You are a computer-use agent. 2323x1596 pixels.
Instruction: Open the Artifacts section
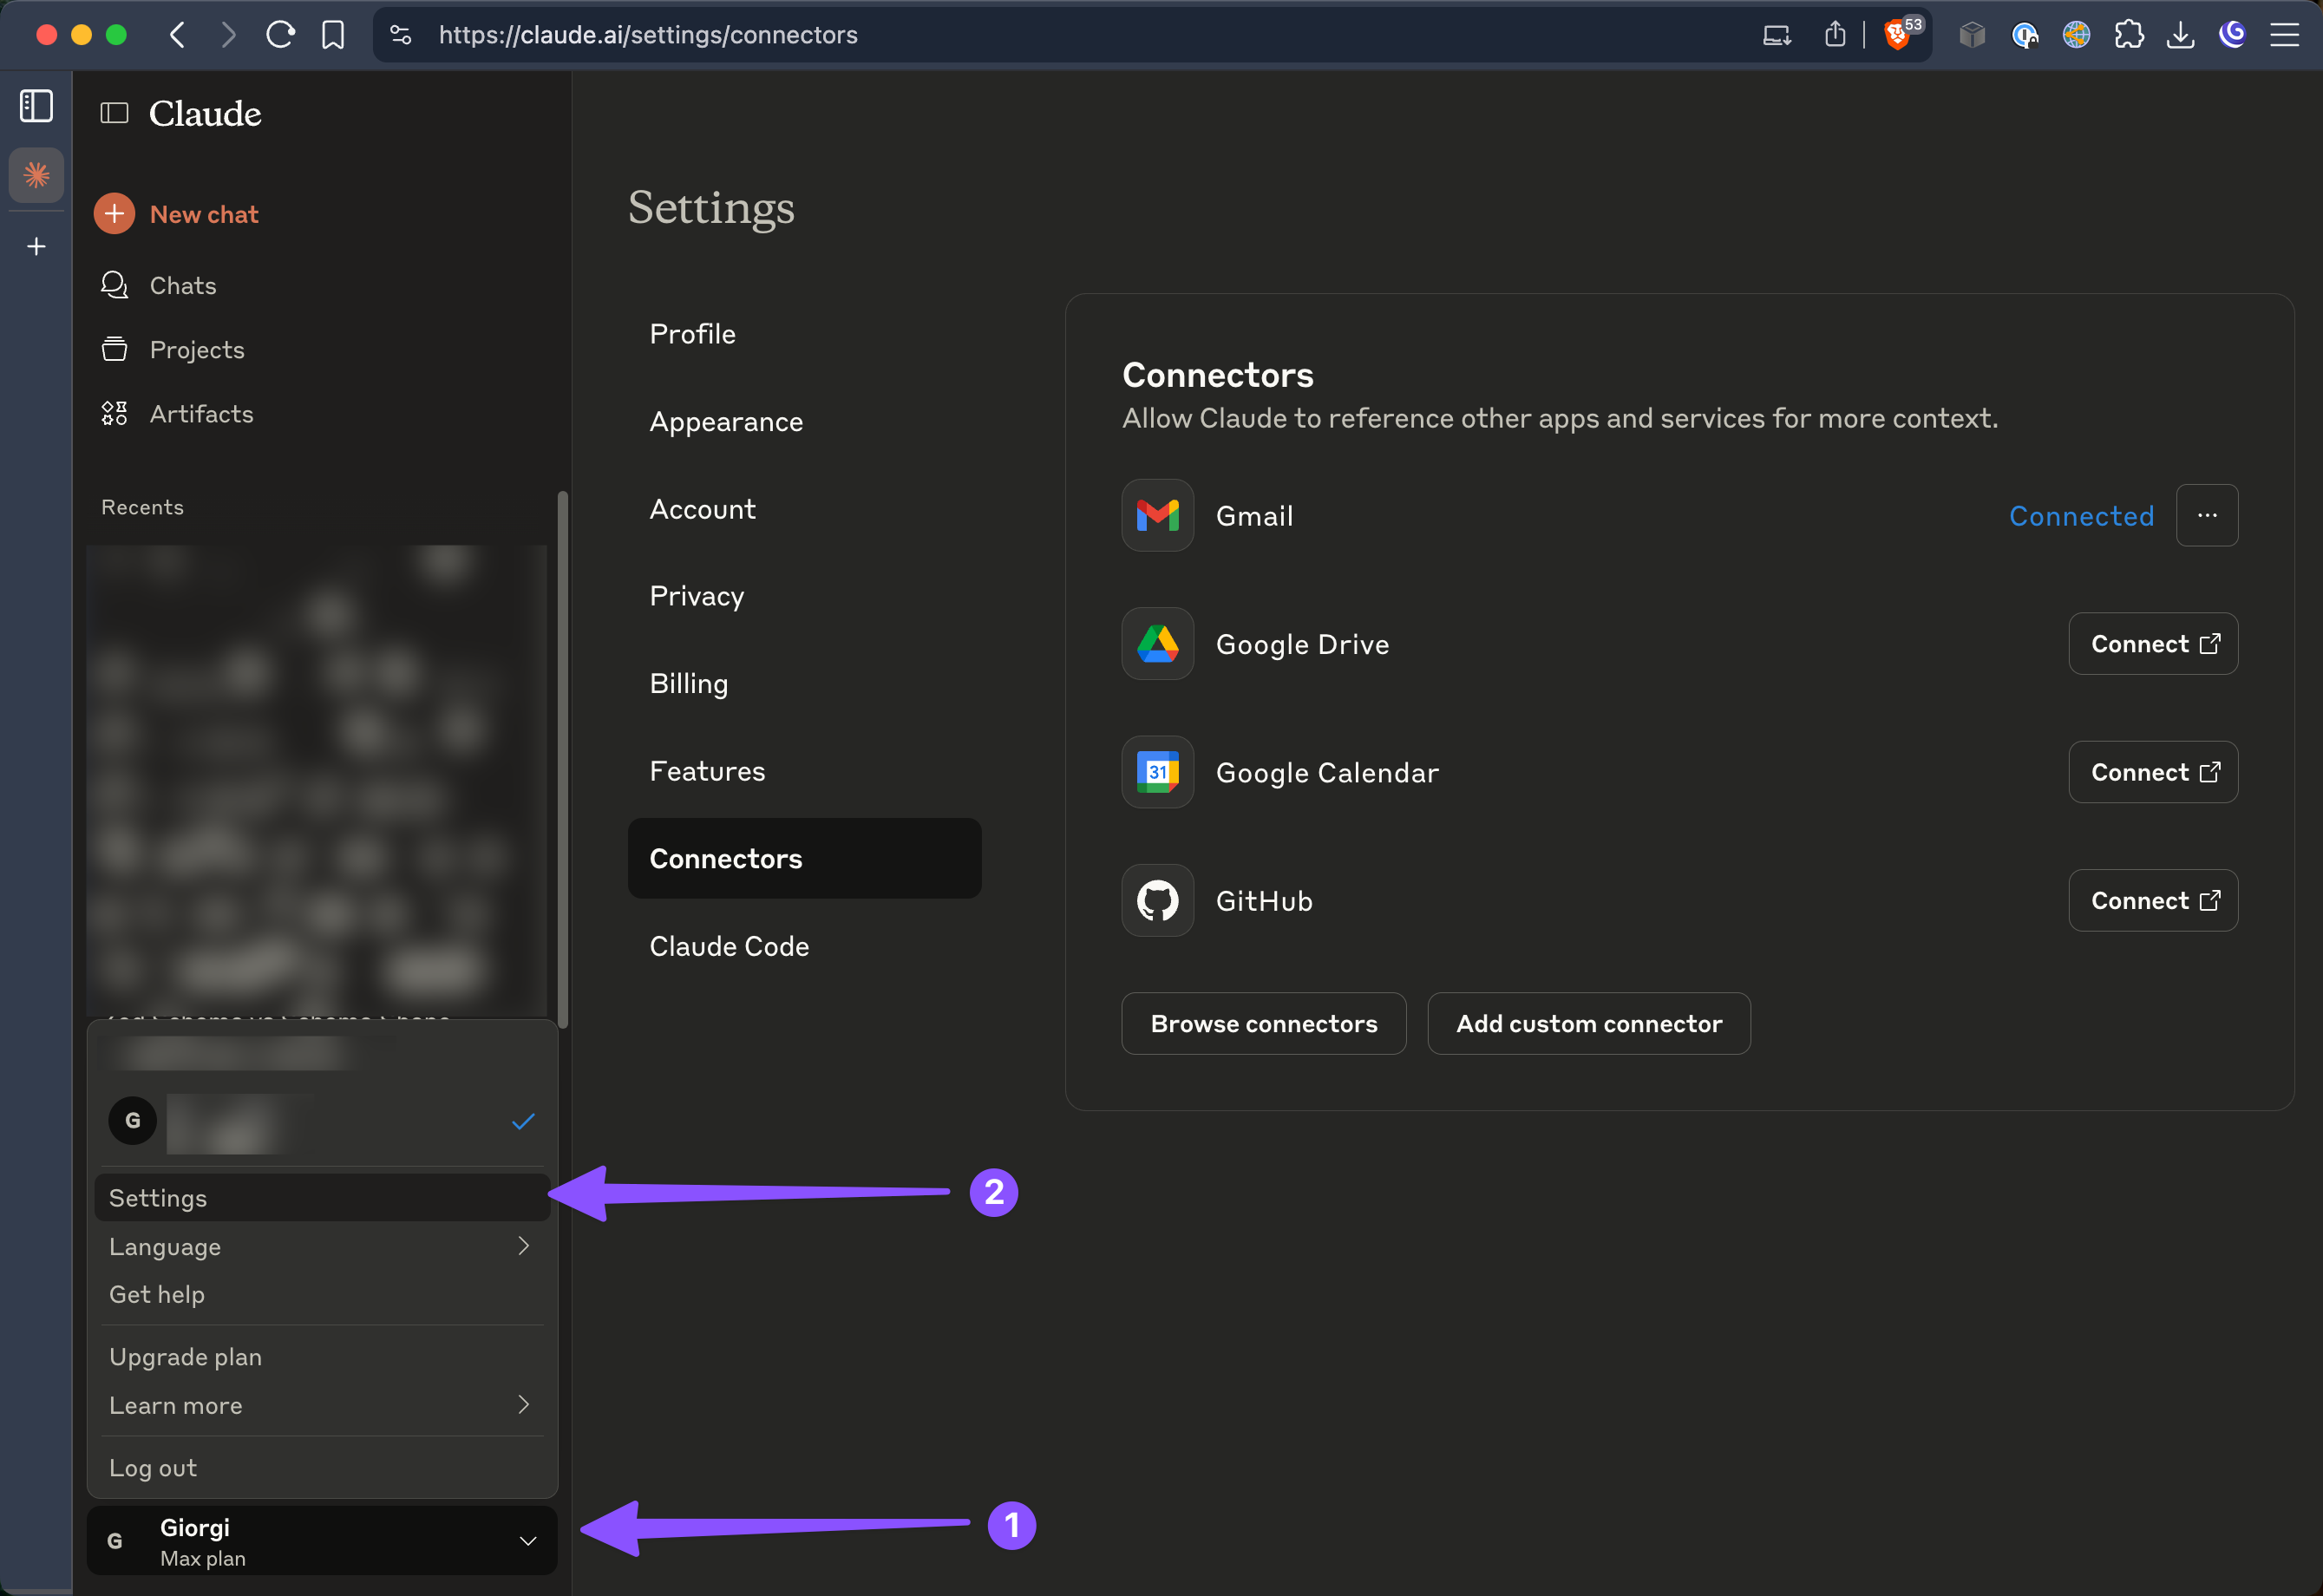click(201, 413)
